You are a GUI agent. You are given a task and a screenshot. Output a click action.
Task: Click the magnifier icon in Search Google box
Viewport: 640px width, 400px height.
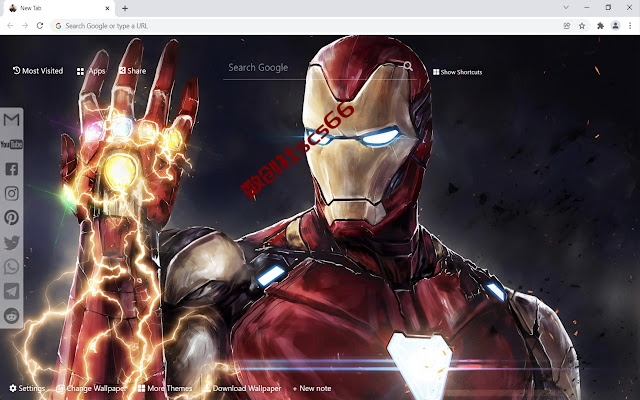pos(408,66)
